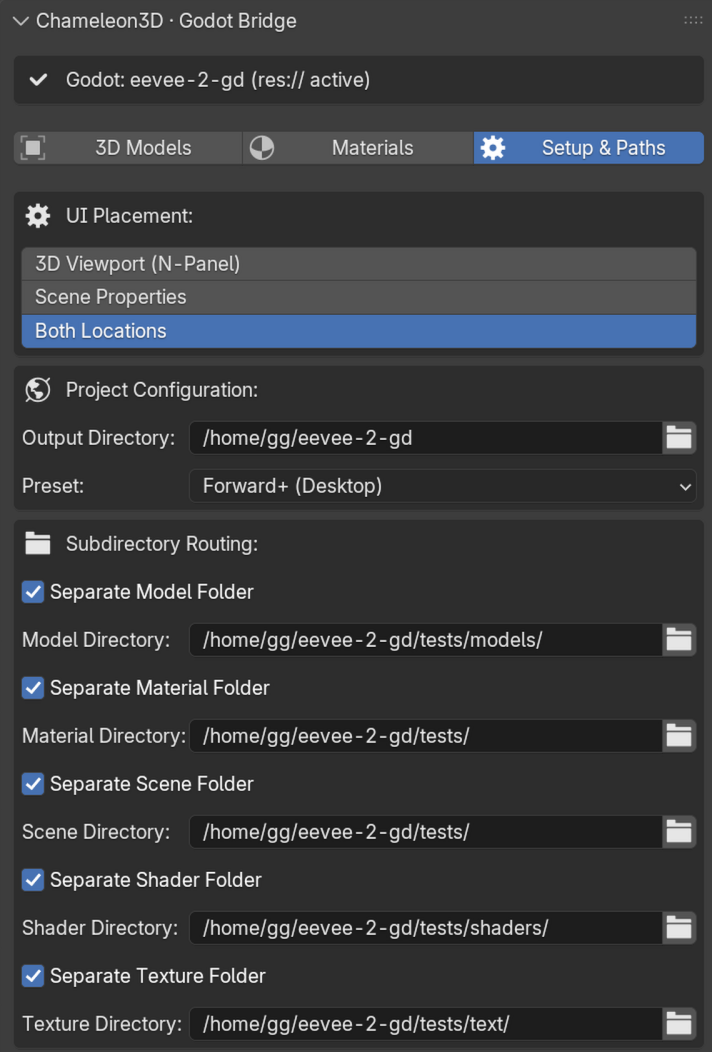Choose 3D Viewport (N-Panel) placement
This screenshot has height=1052, width=712.
pyautogui.click(x=359, y=264)
